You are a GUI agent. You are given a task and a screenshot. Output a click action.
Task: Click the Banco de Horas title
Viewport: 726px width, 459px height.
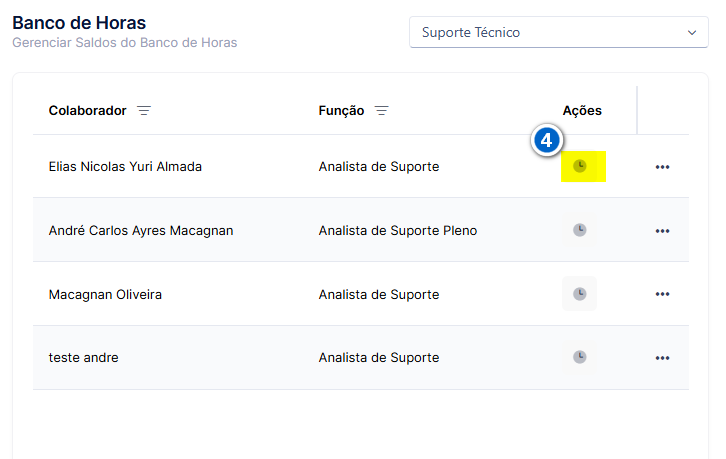click(x=79, y=23)
